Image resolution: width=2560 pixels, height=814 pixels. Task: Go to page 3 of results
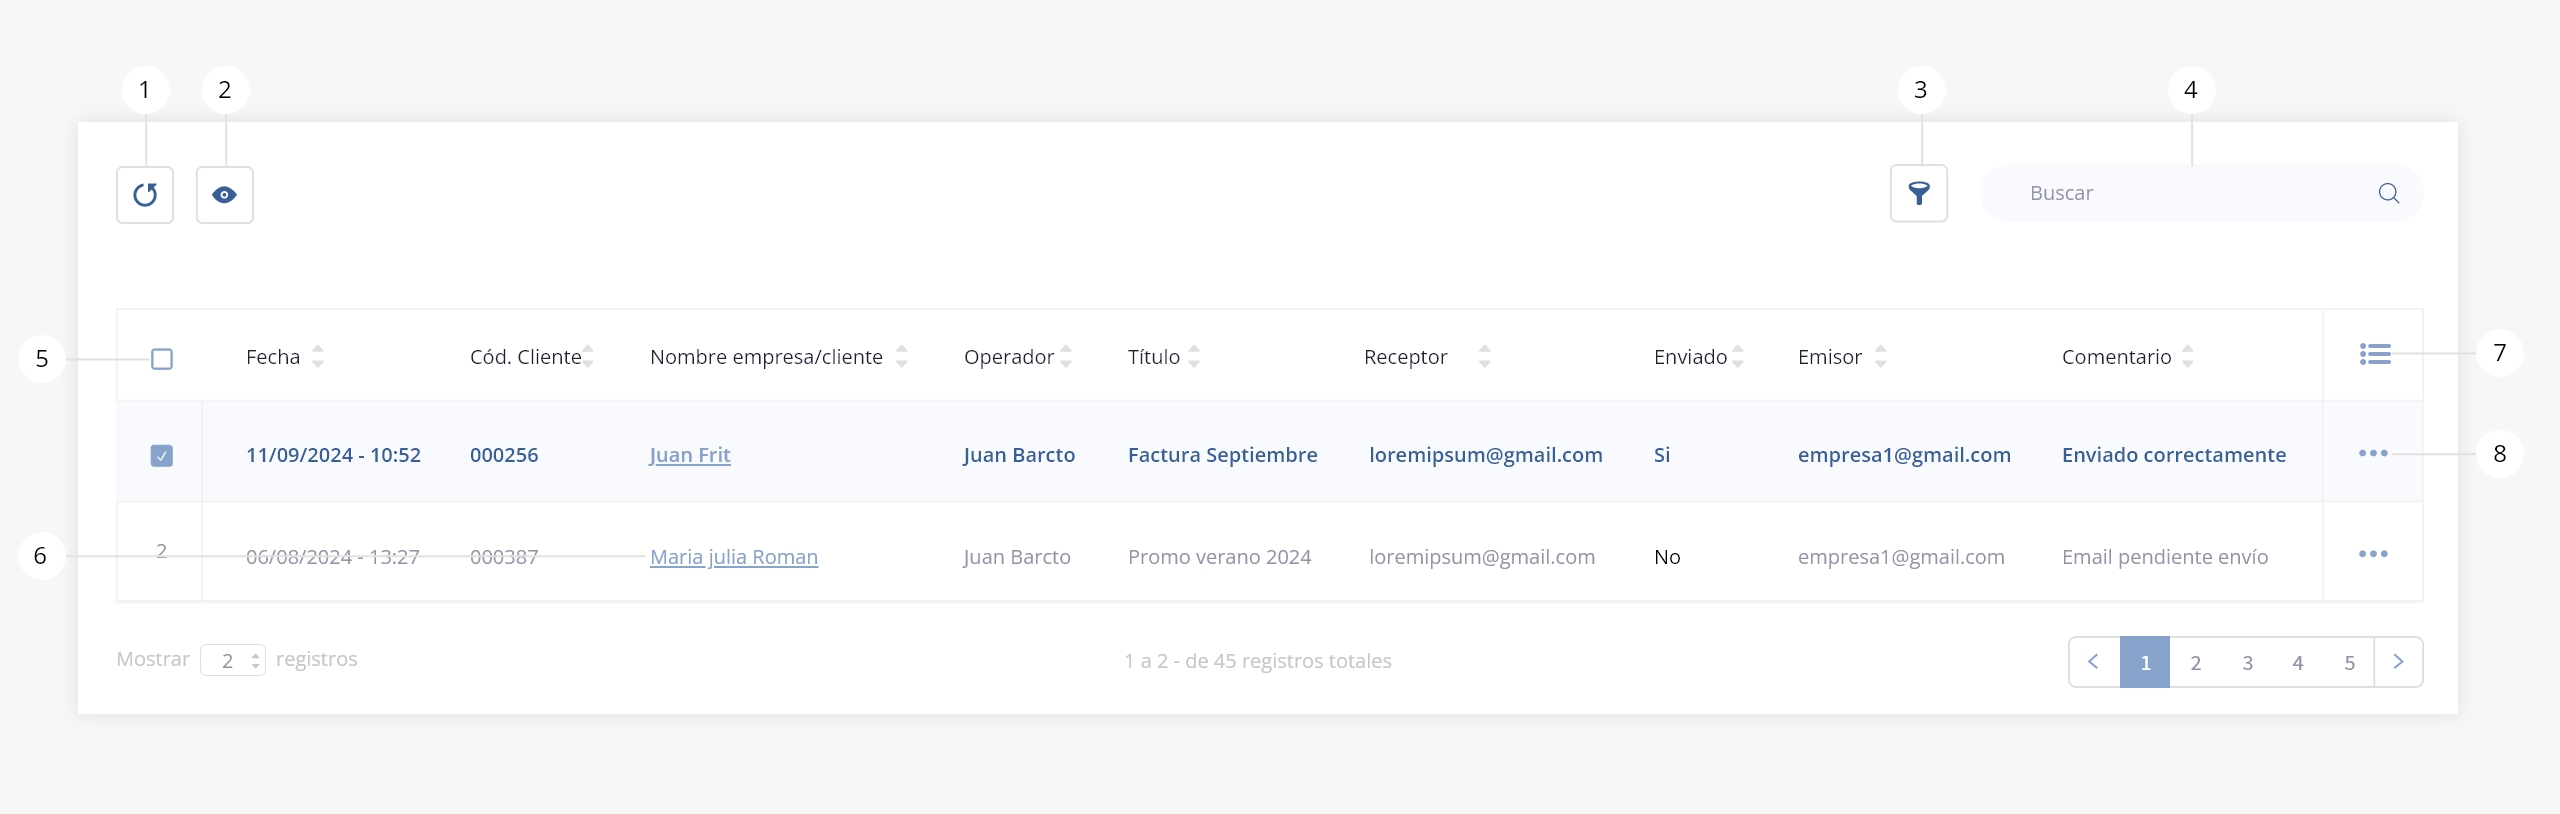pyautogui.click(x=2247, y=662)
